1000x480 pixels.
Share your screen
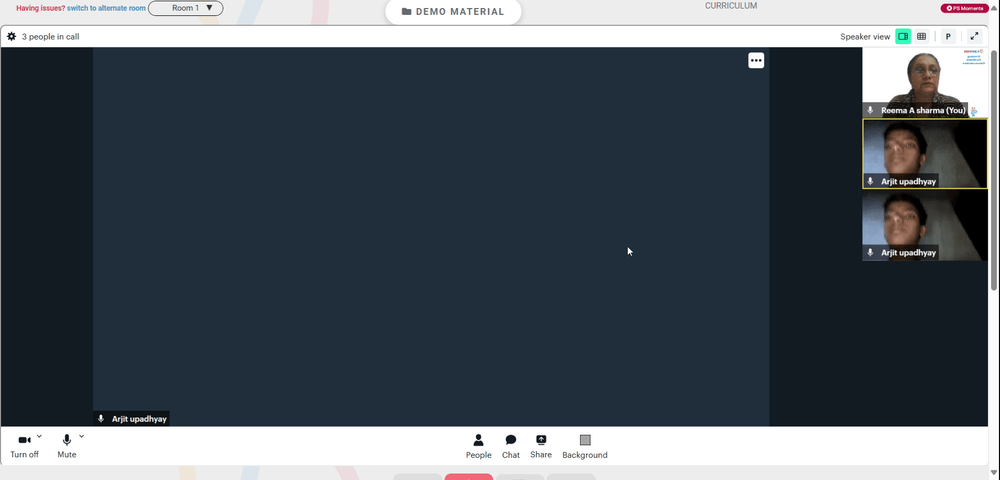coord(541,446)
